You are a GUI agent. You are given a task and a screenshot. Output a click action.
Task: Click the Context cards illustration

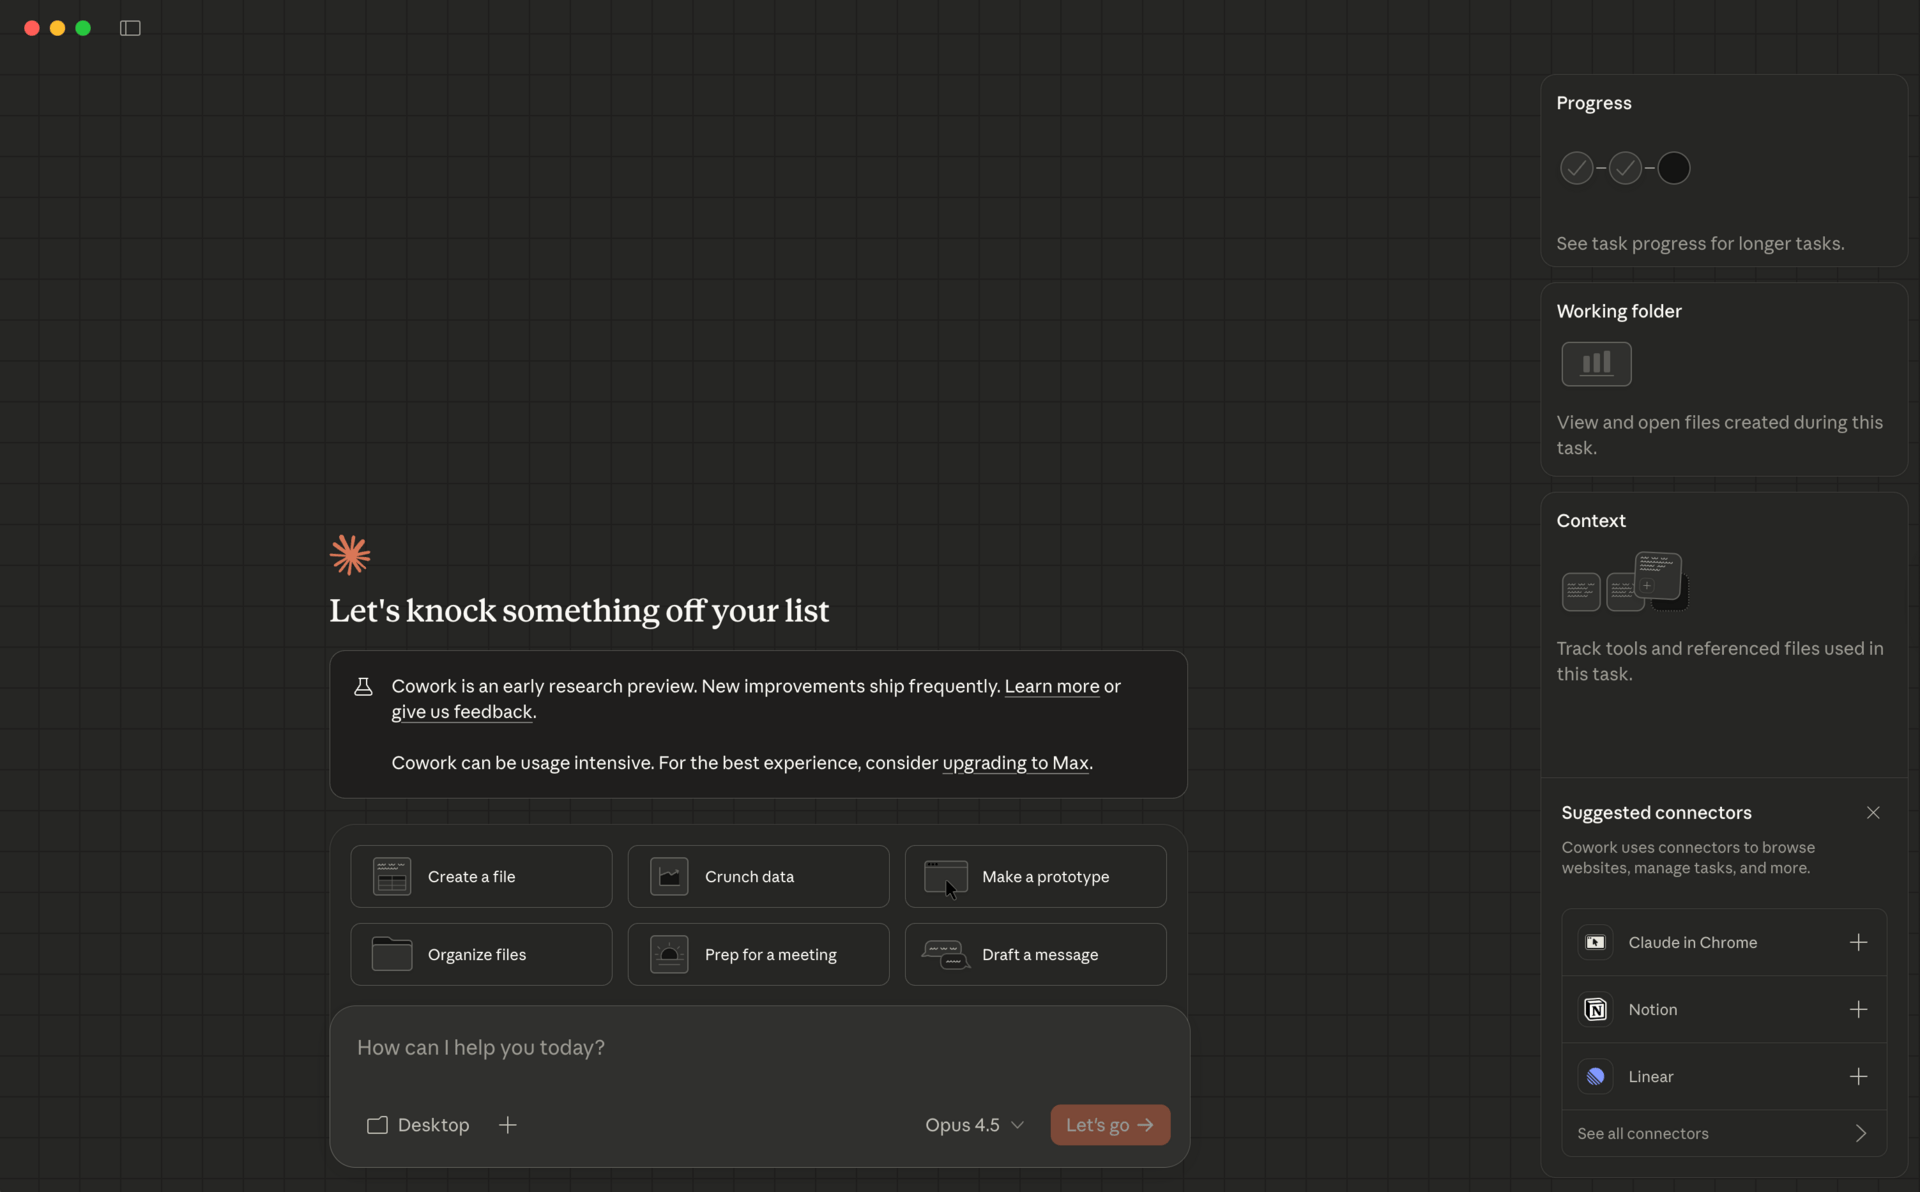[1625, 581]
